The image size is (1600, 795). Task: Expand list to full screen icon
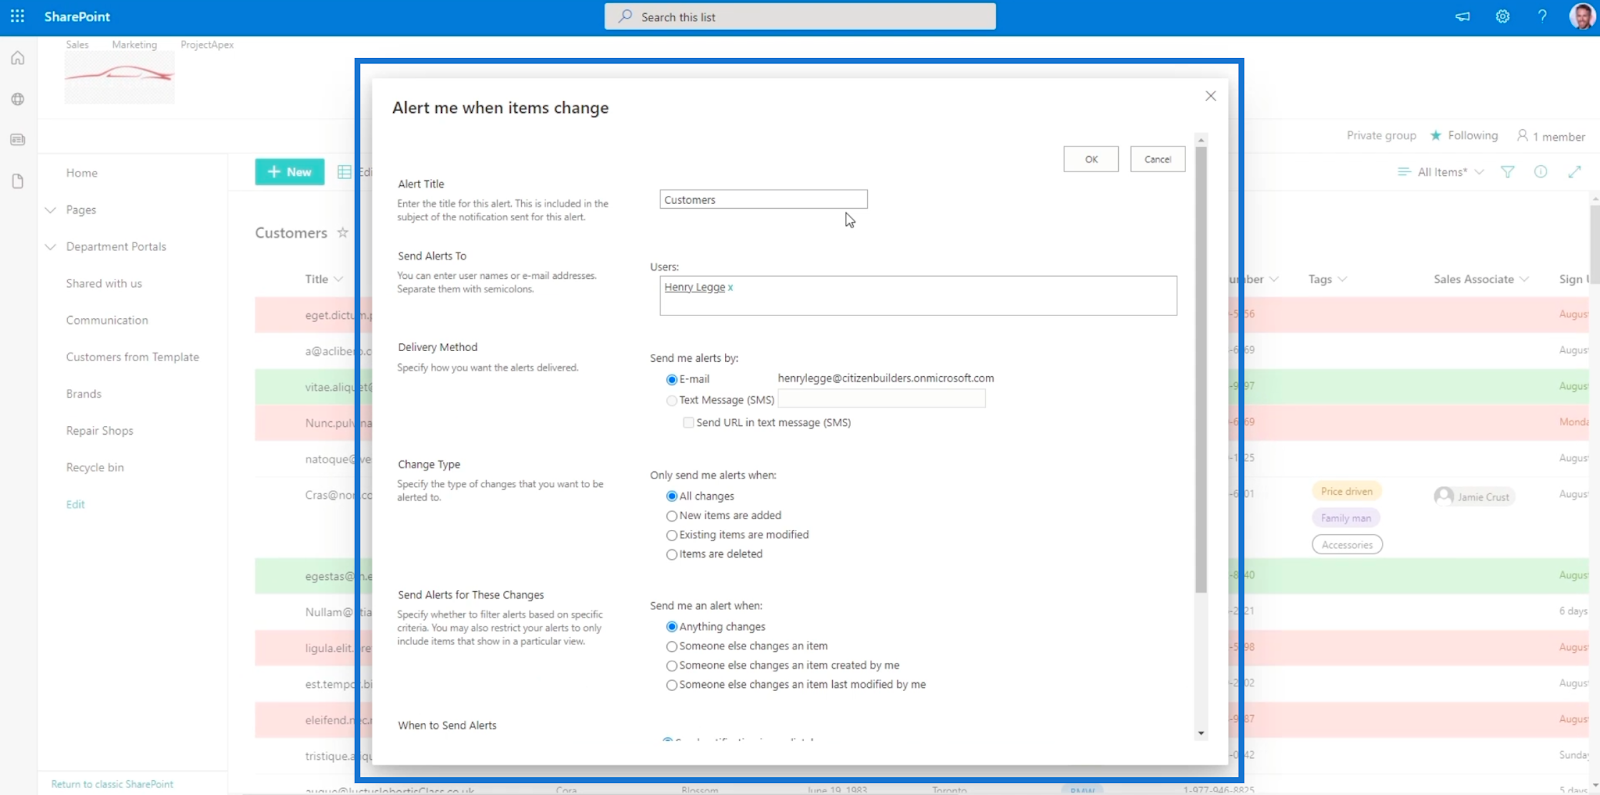point(1574,172)
